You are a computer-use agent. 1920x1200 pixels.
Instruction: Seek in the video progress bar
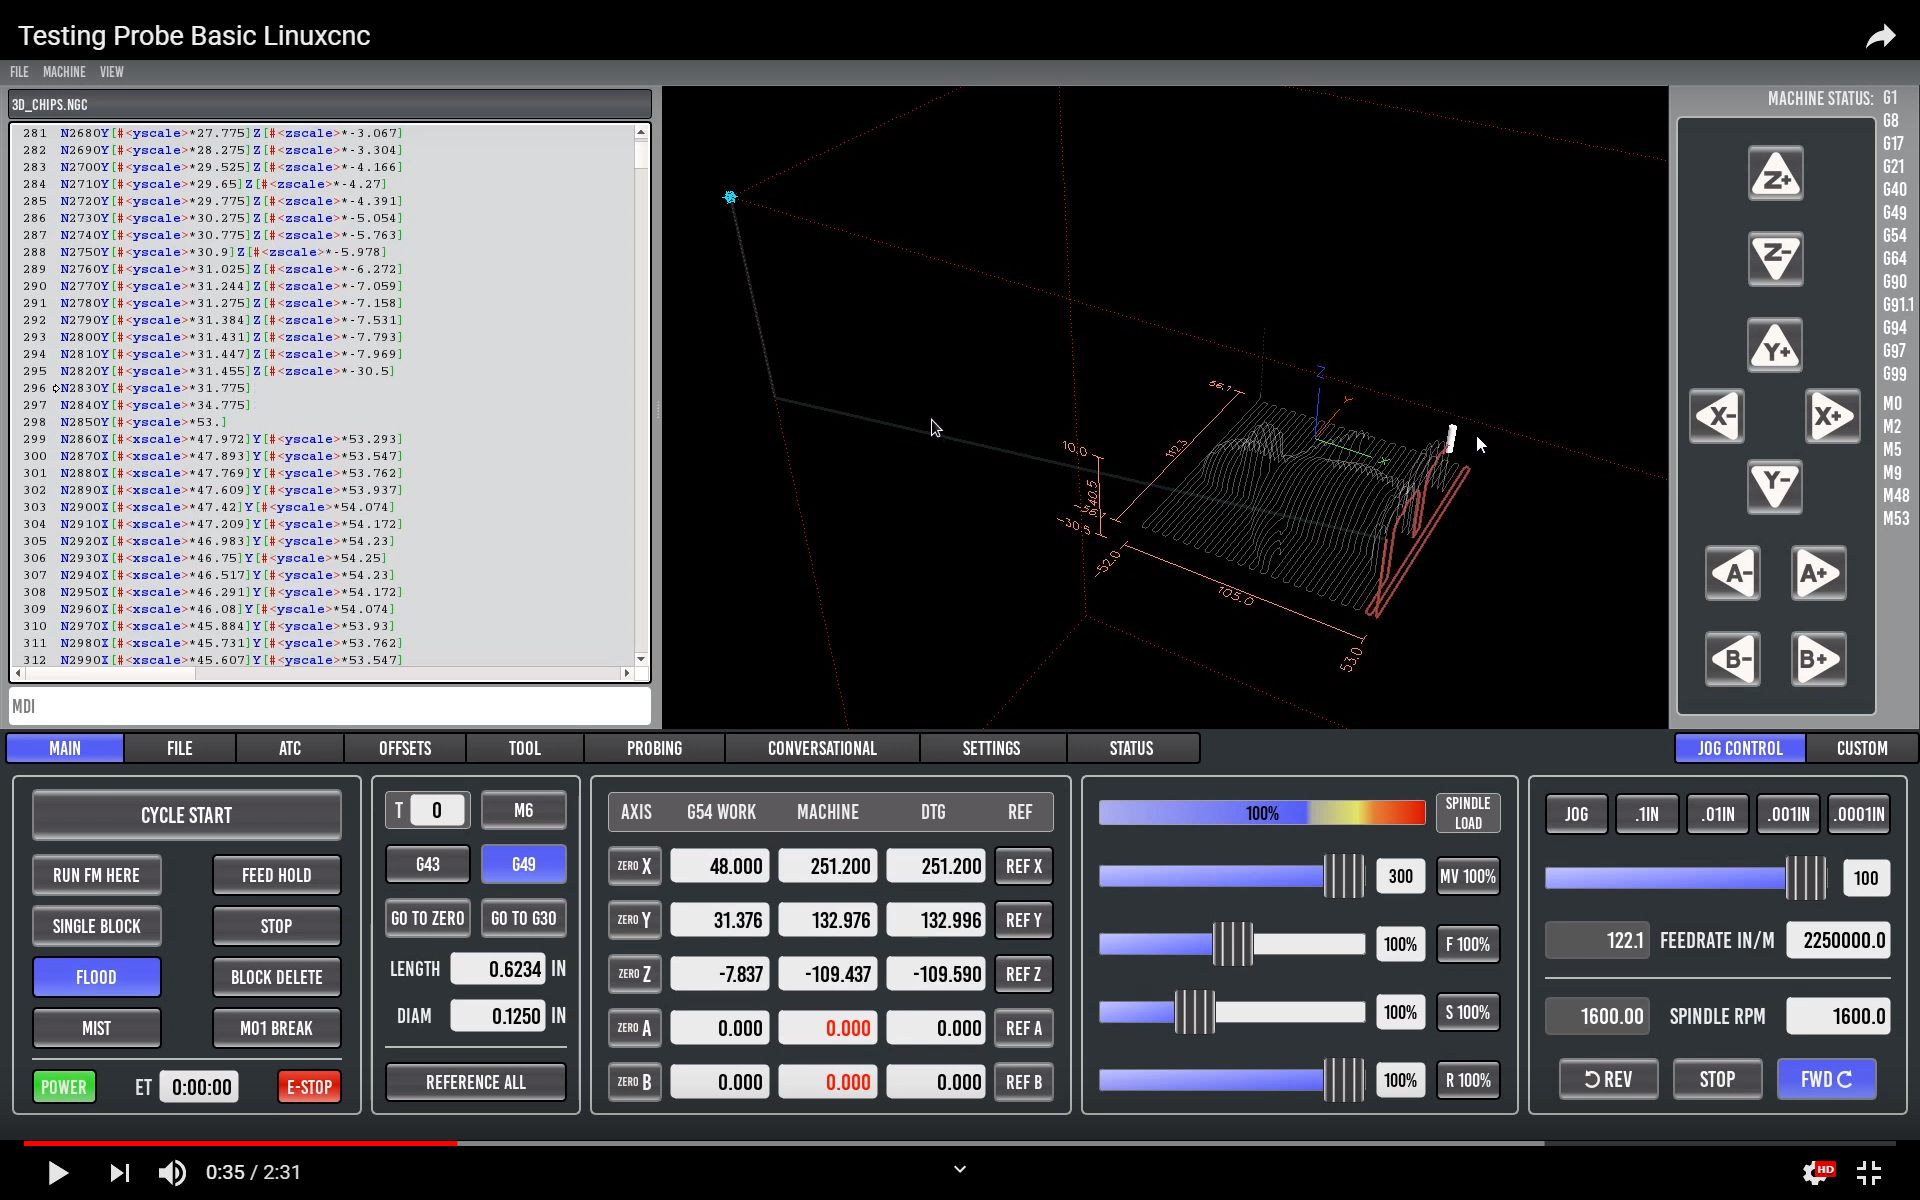click(960, 1143)
